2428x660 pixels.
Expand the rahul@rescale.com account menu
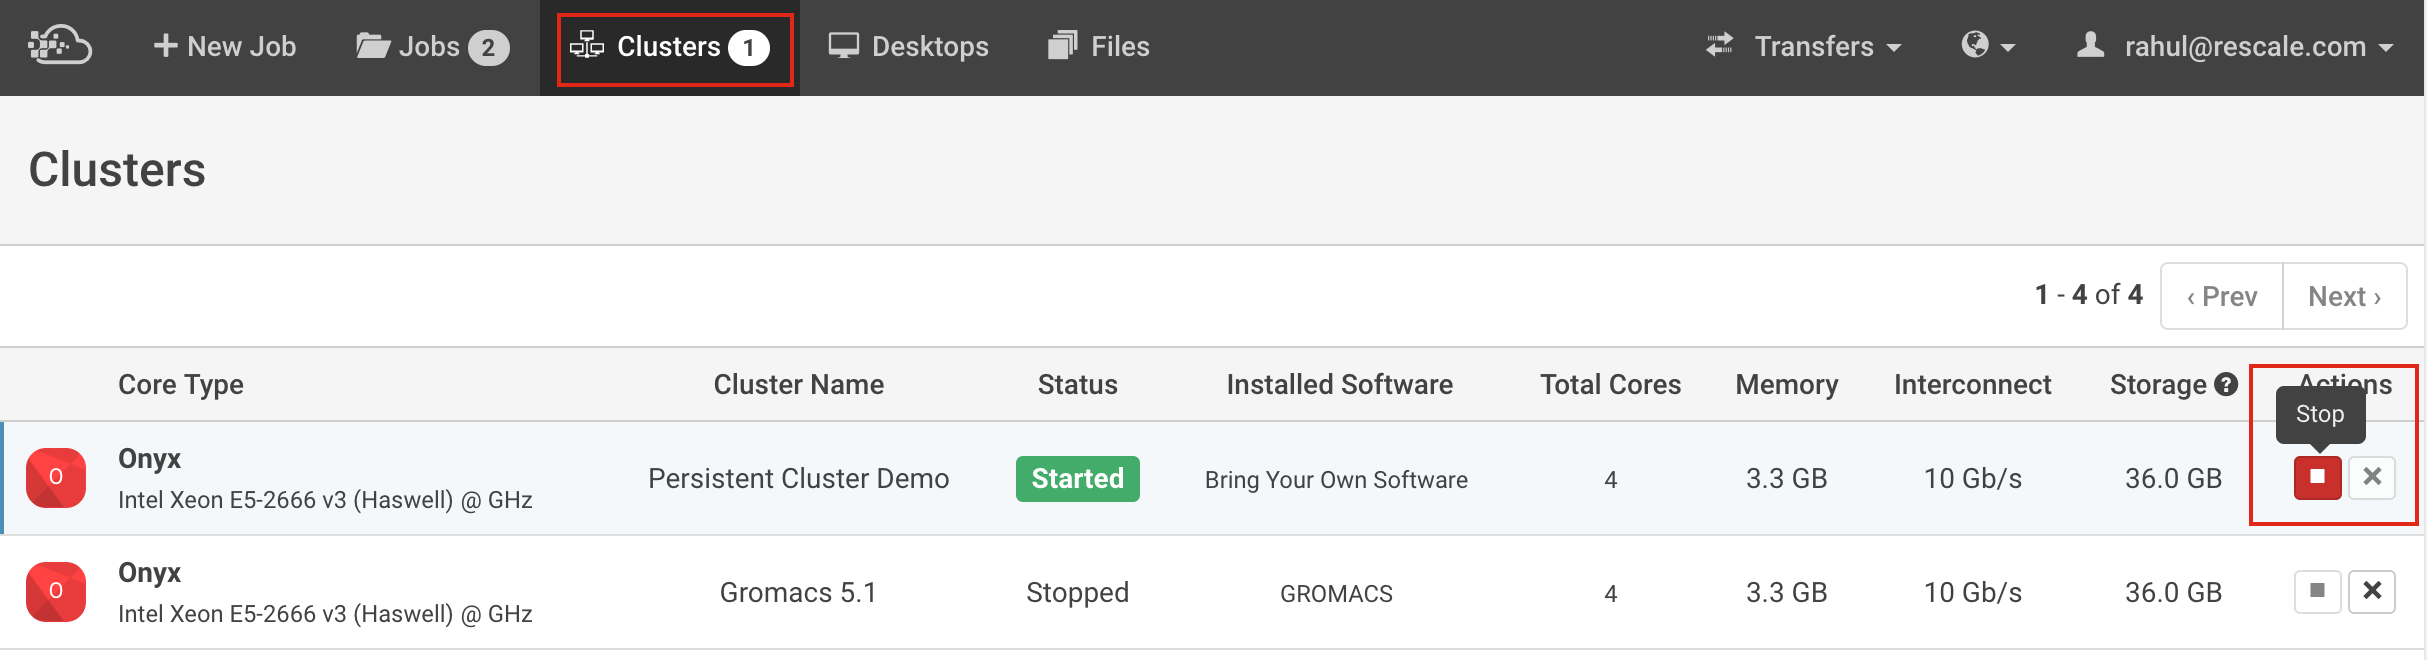click(2235, 46)
